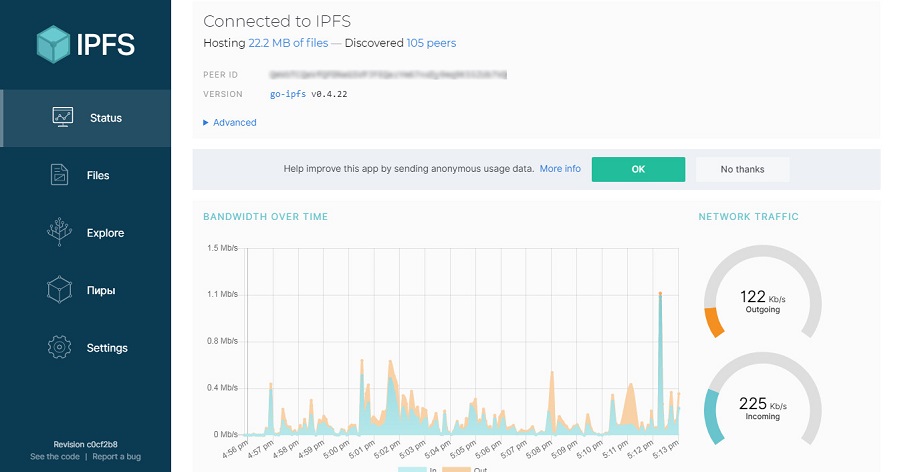This screenshot has height=472, width=900.
Task: Open the Status section
Action: coord(86,118)
